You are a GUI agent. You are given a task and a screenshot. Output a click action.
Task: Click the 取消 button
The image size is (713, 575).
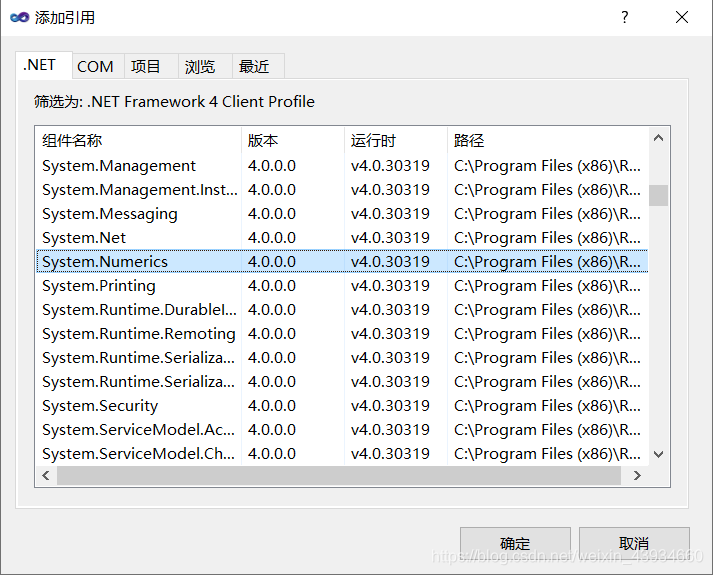coord(634,543)
